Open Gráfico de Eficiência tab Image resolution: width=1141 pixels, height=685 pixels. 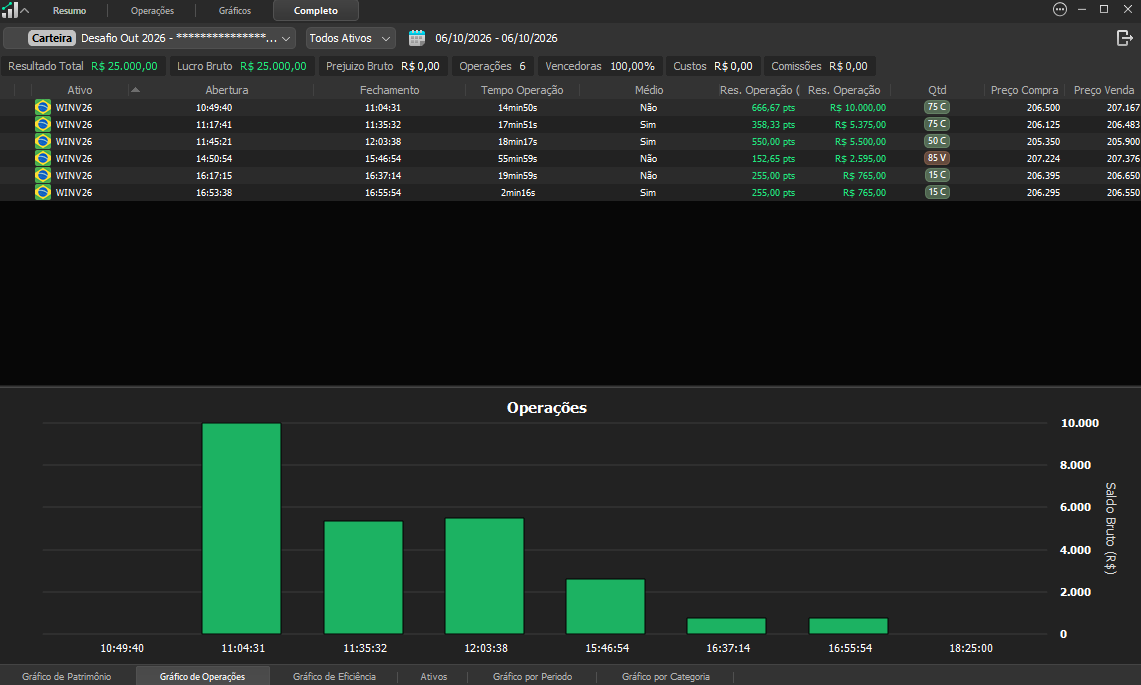coord(334,676)
